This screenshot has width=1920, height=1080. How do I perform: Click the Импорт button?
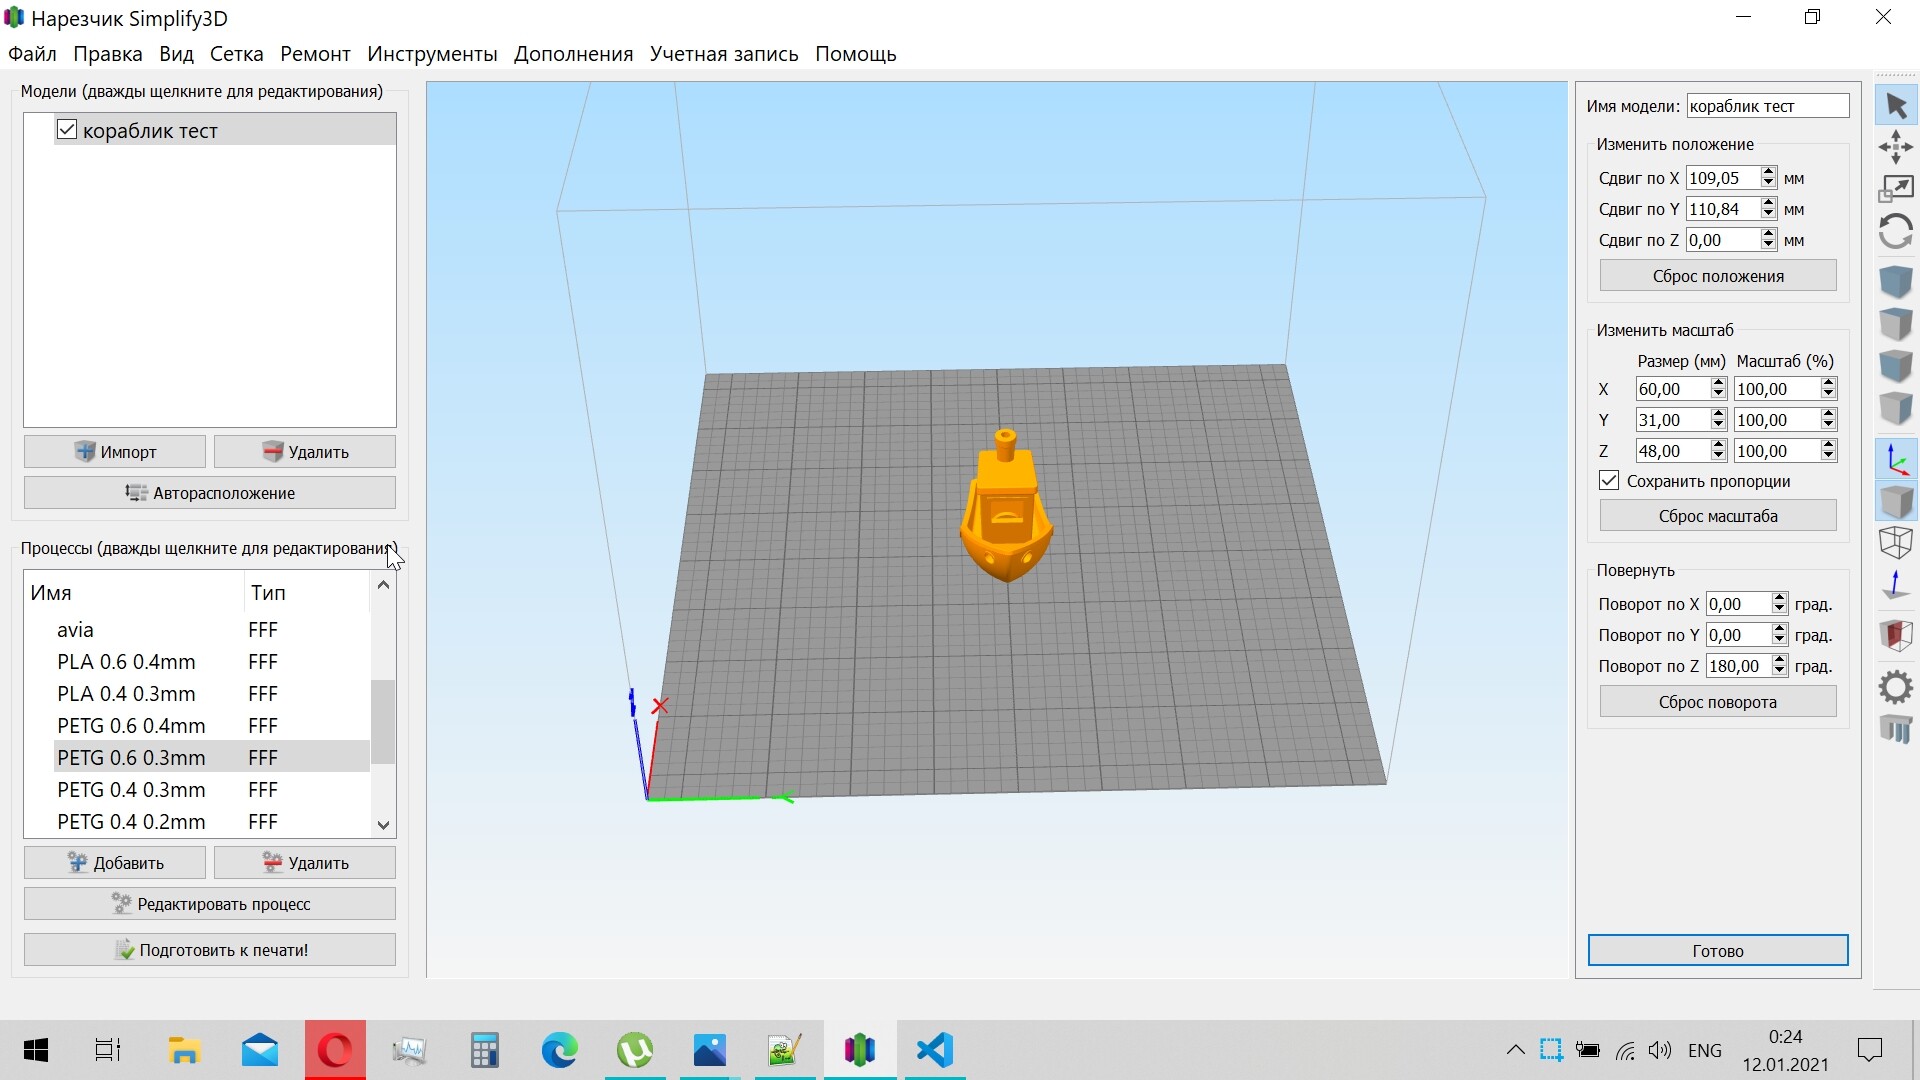tap(115, 452)
